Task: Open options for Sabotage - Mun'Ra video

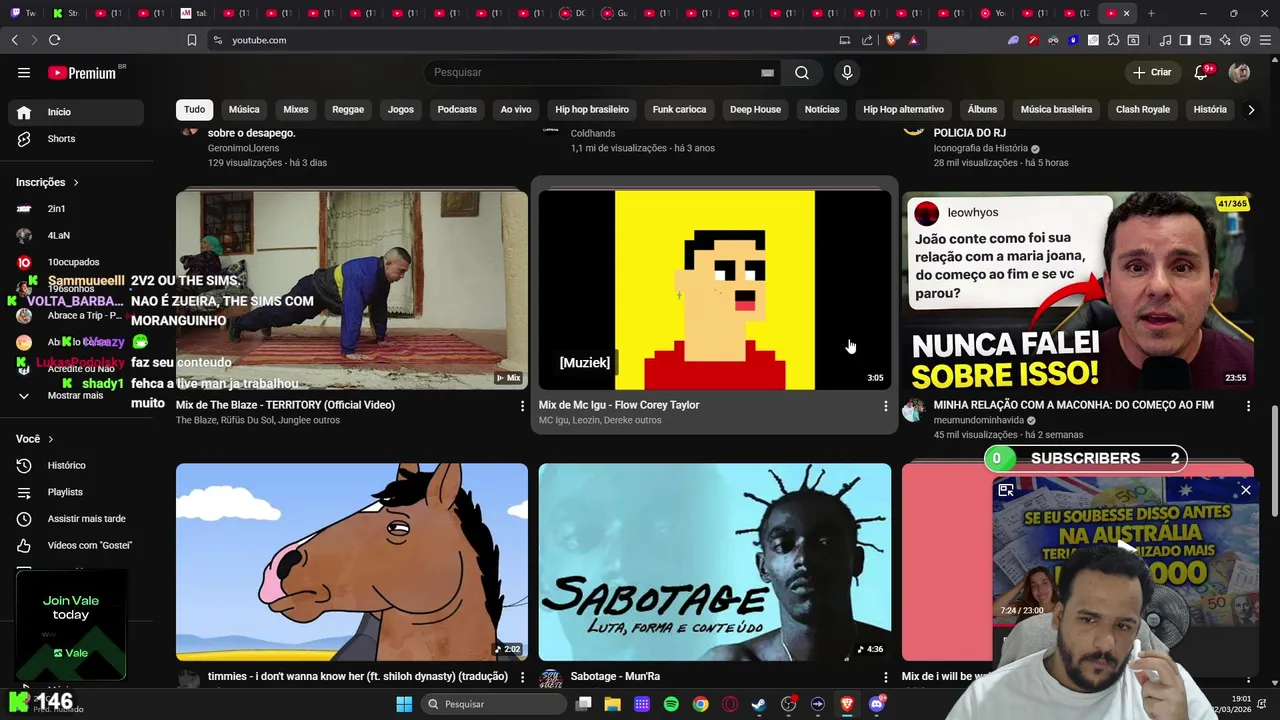Action: click(x=885, y=678)
